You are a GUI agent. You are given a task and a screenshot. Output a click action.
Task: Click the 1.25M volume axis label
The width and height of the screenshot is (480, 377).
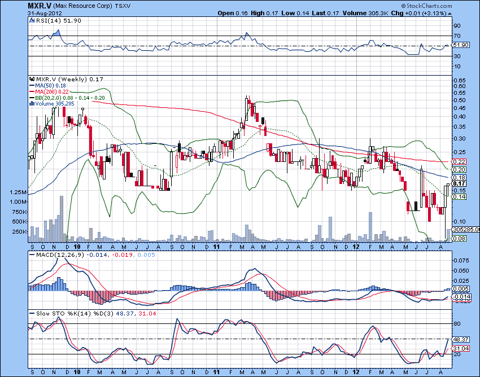coord(19,192)
